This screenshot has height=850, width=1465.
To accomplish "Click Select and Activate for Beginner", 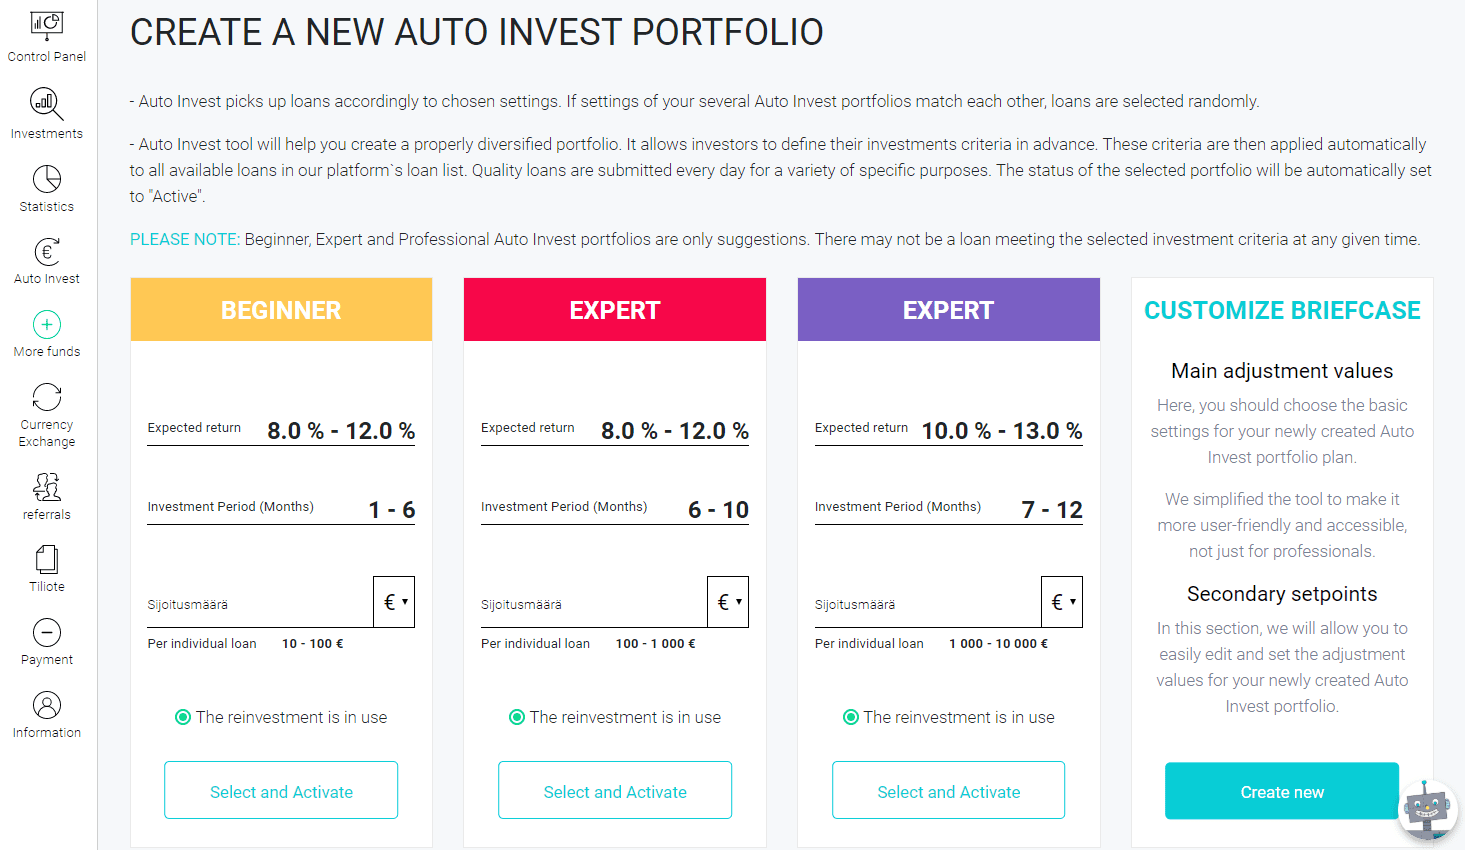I will 281,791.
